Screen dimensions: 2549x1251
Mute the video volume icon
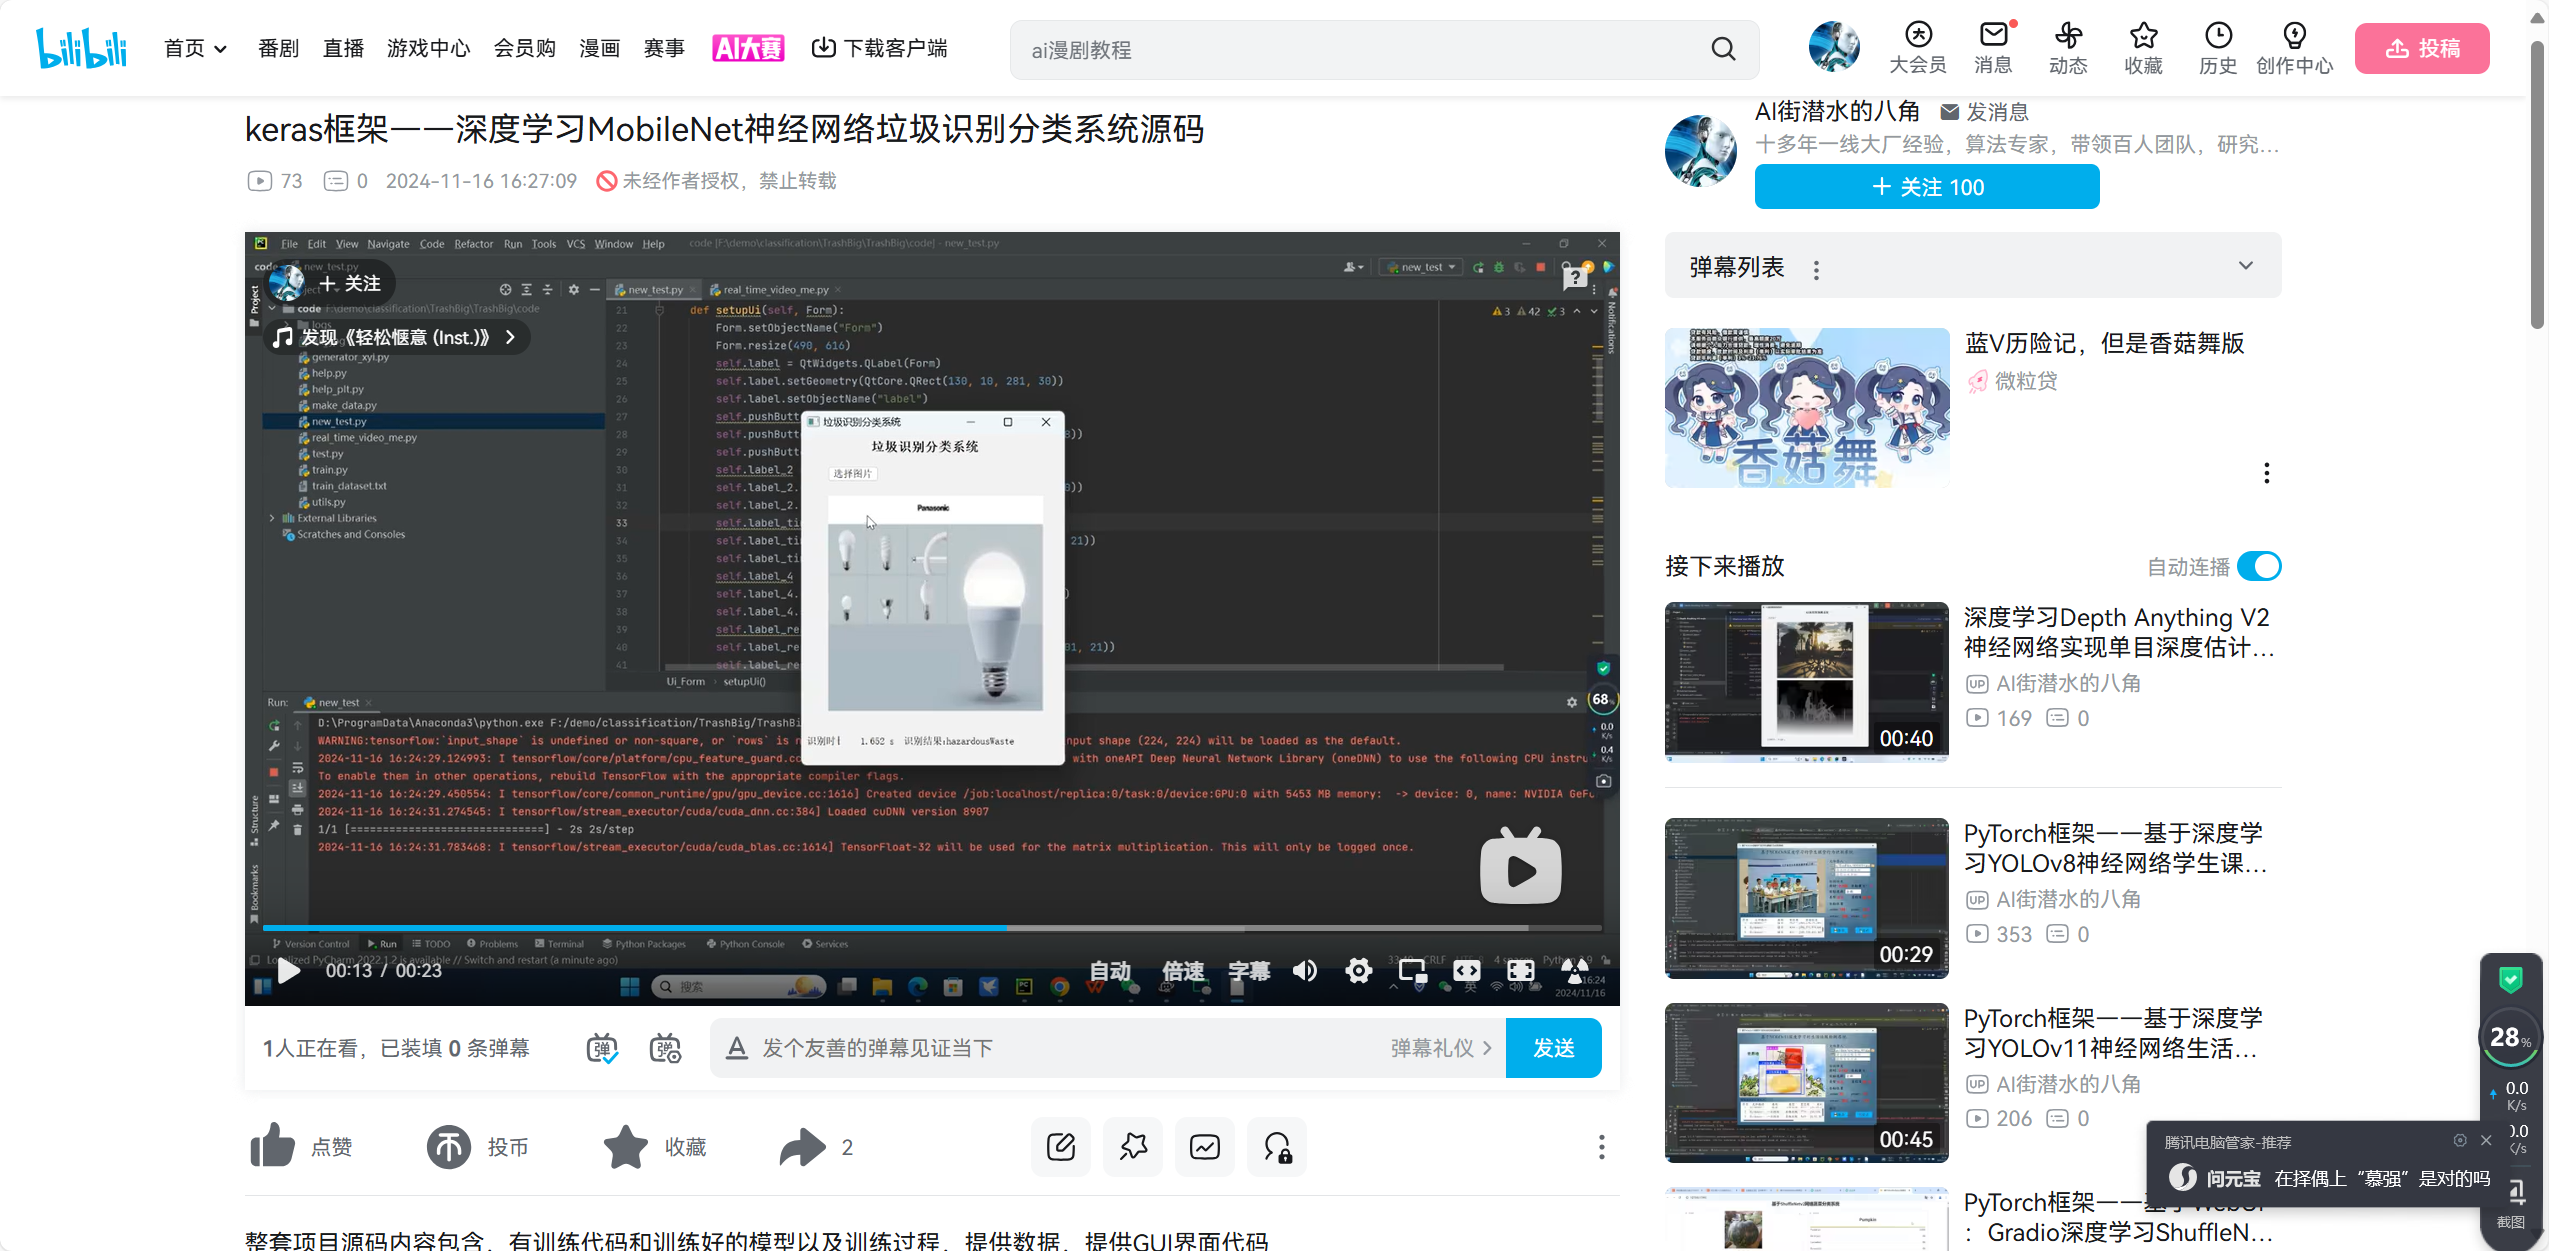(x=1304, y=970)
